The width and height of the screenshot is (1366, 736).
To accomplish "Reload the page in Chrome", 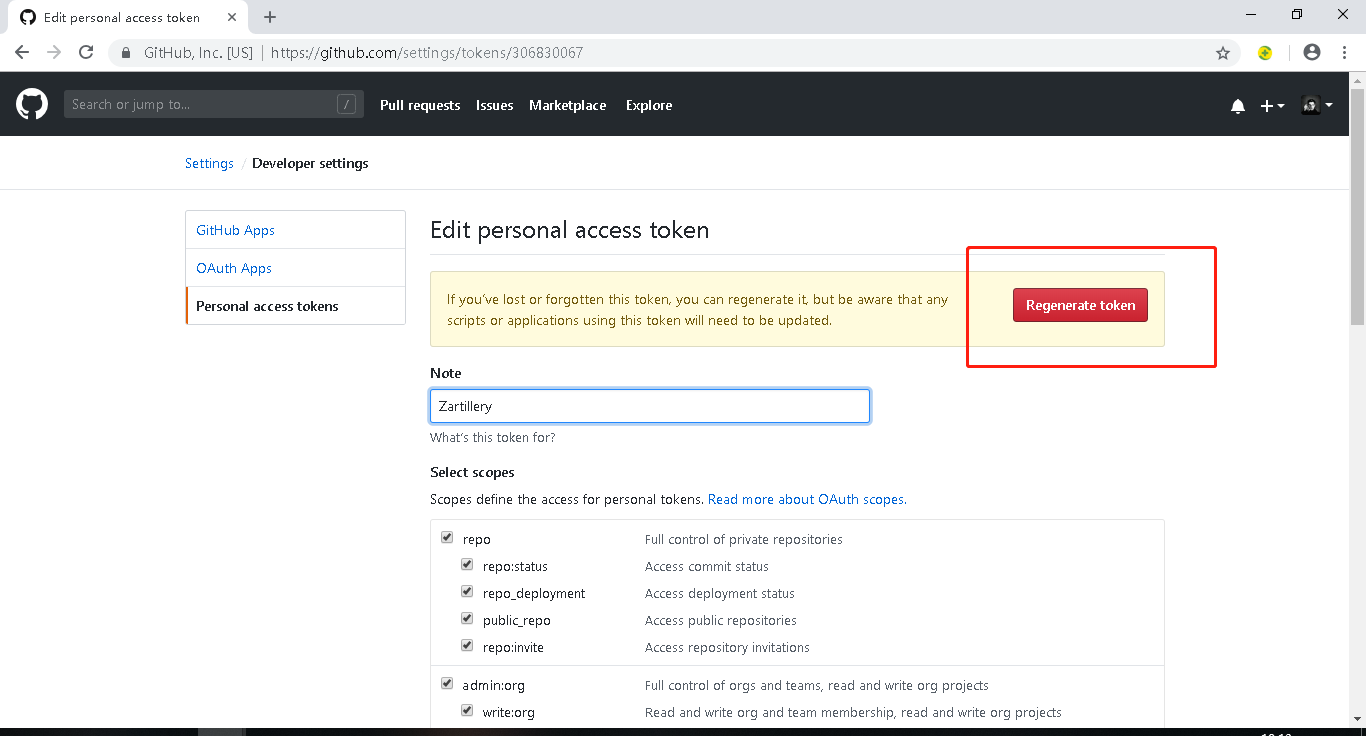I will pyautogui.click(x=86, y=53).
